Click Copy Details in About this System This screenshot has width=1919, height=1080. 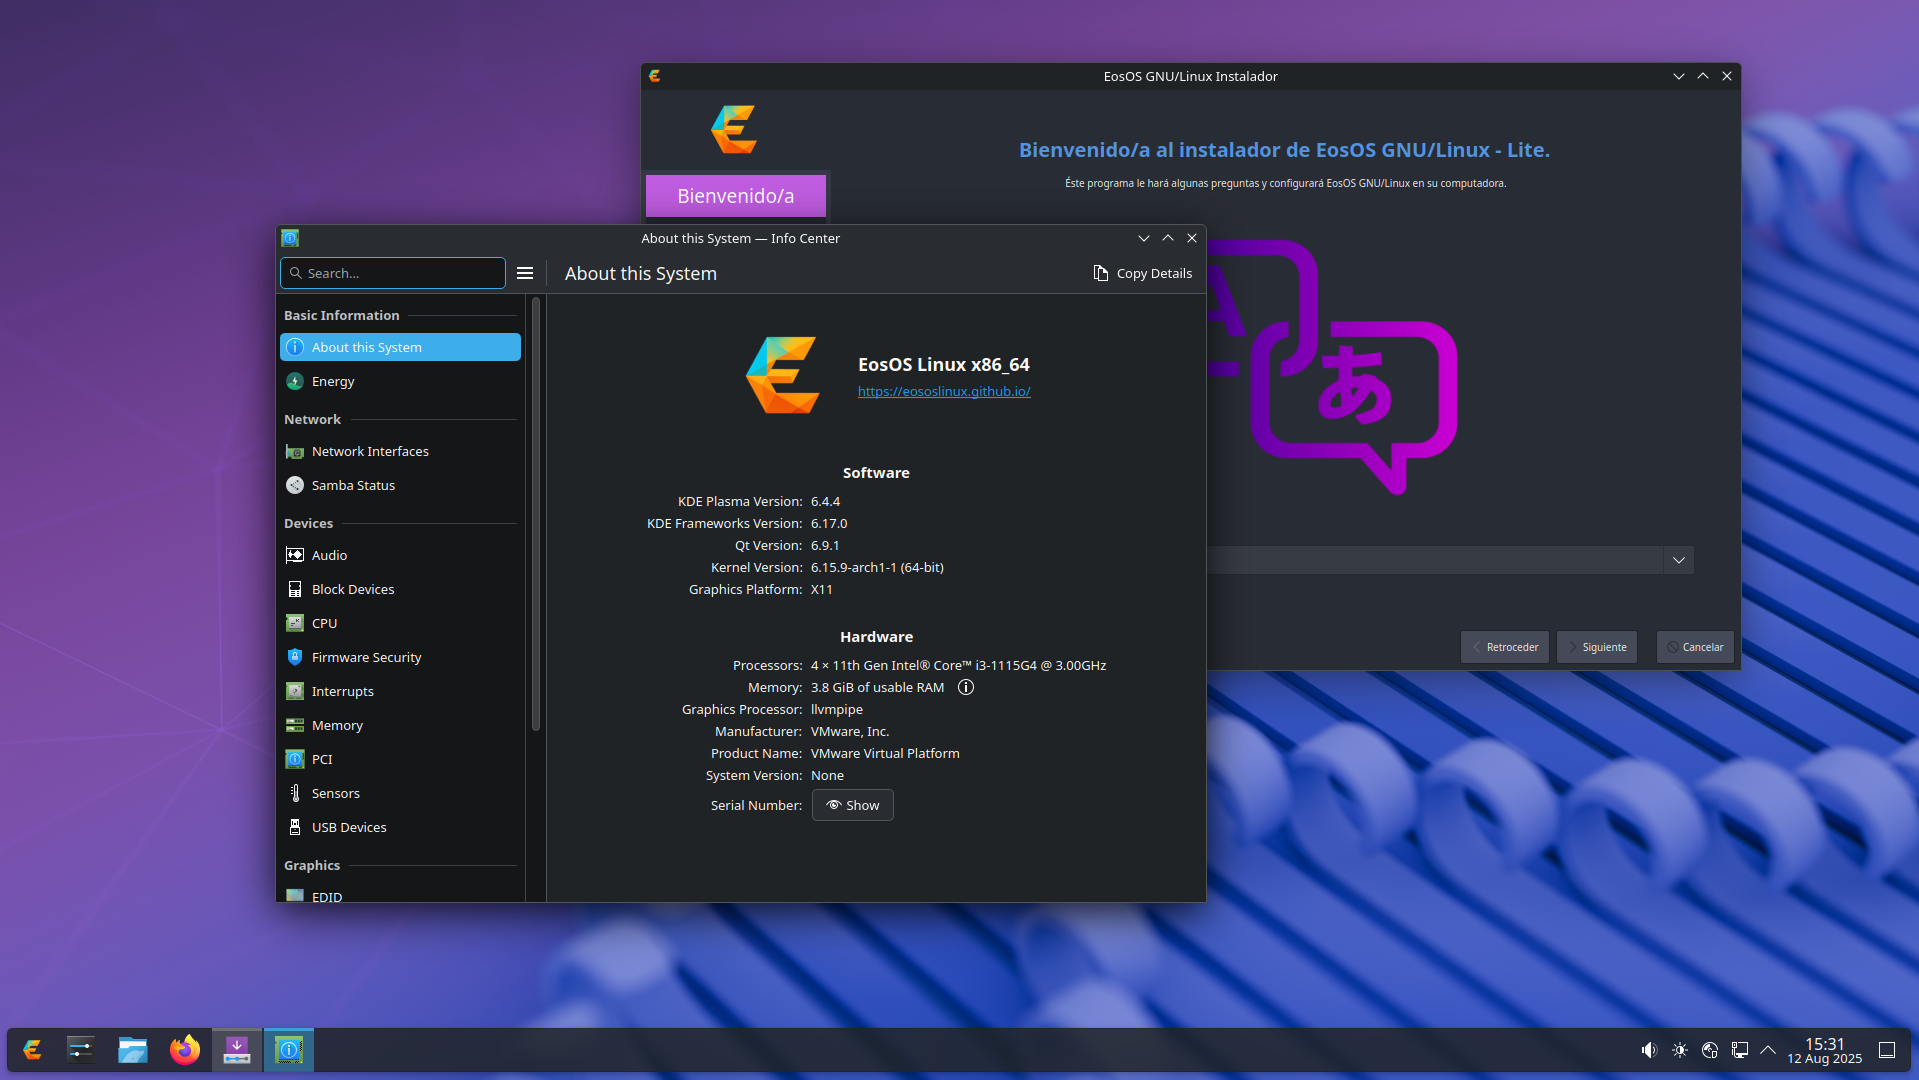coord(1142,273)
